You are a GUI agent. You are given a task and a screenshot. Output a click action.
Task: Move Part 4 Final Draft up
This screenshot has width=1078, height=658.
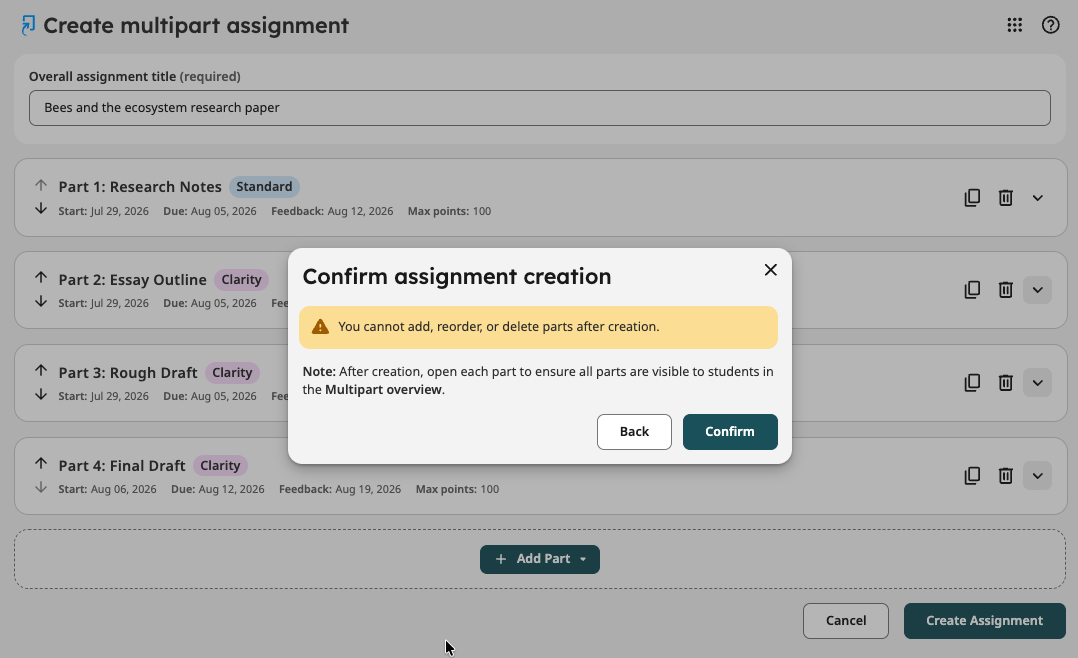pos(41,463)
